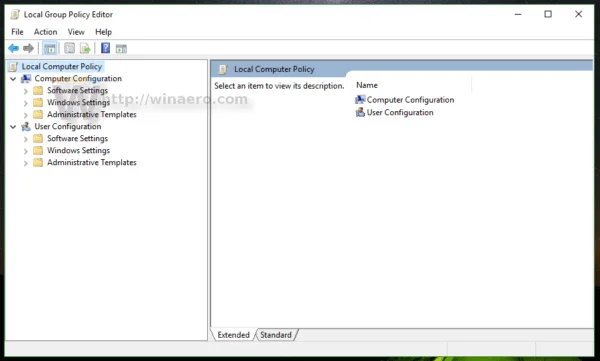Click Computer Configuration icon in tree
The width and height of the screenshot is (600, 361).
click(x=26, y=78)
